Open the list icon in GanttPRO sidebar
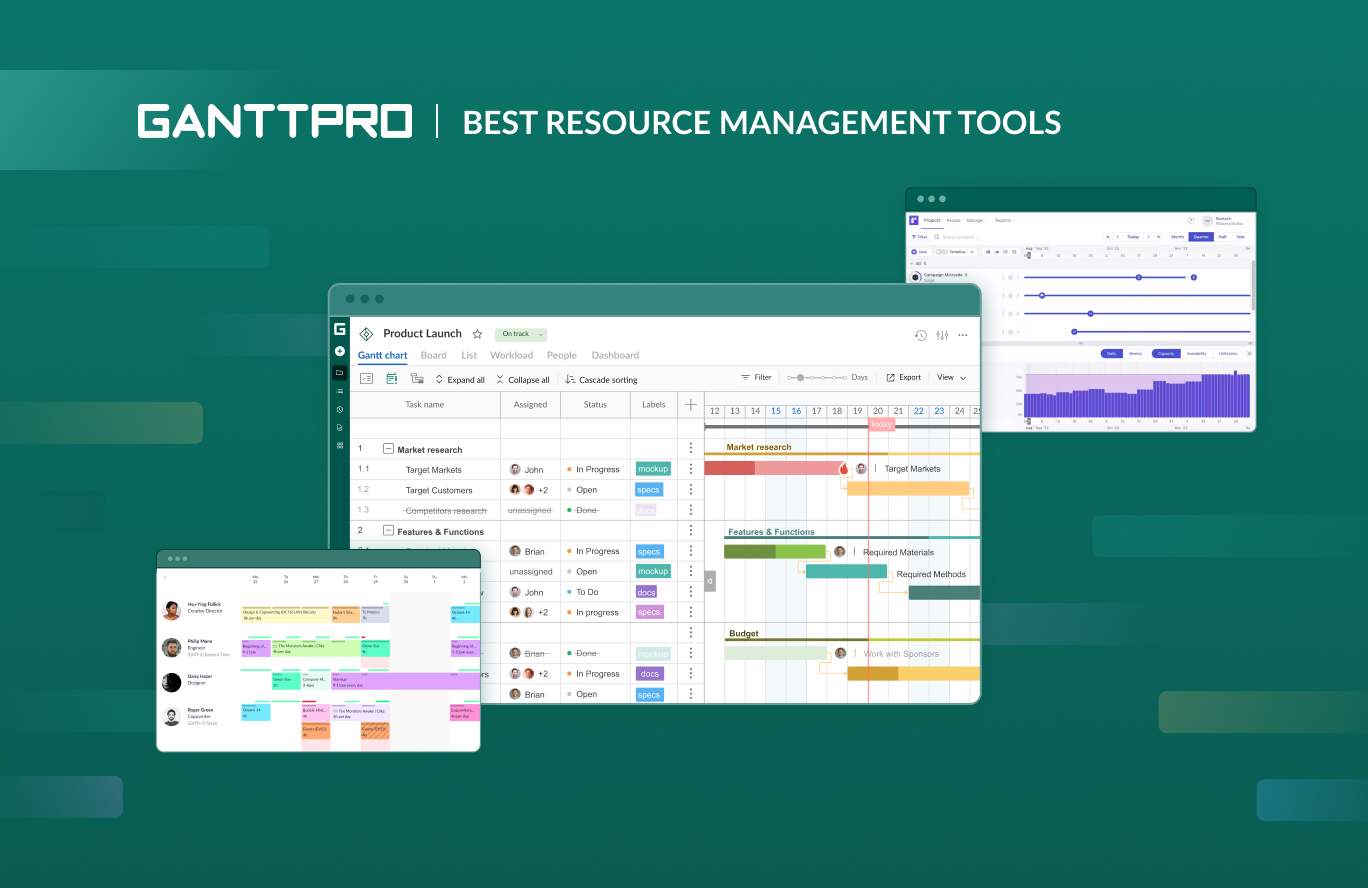1368x888 pixels. coord(340,391)
